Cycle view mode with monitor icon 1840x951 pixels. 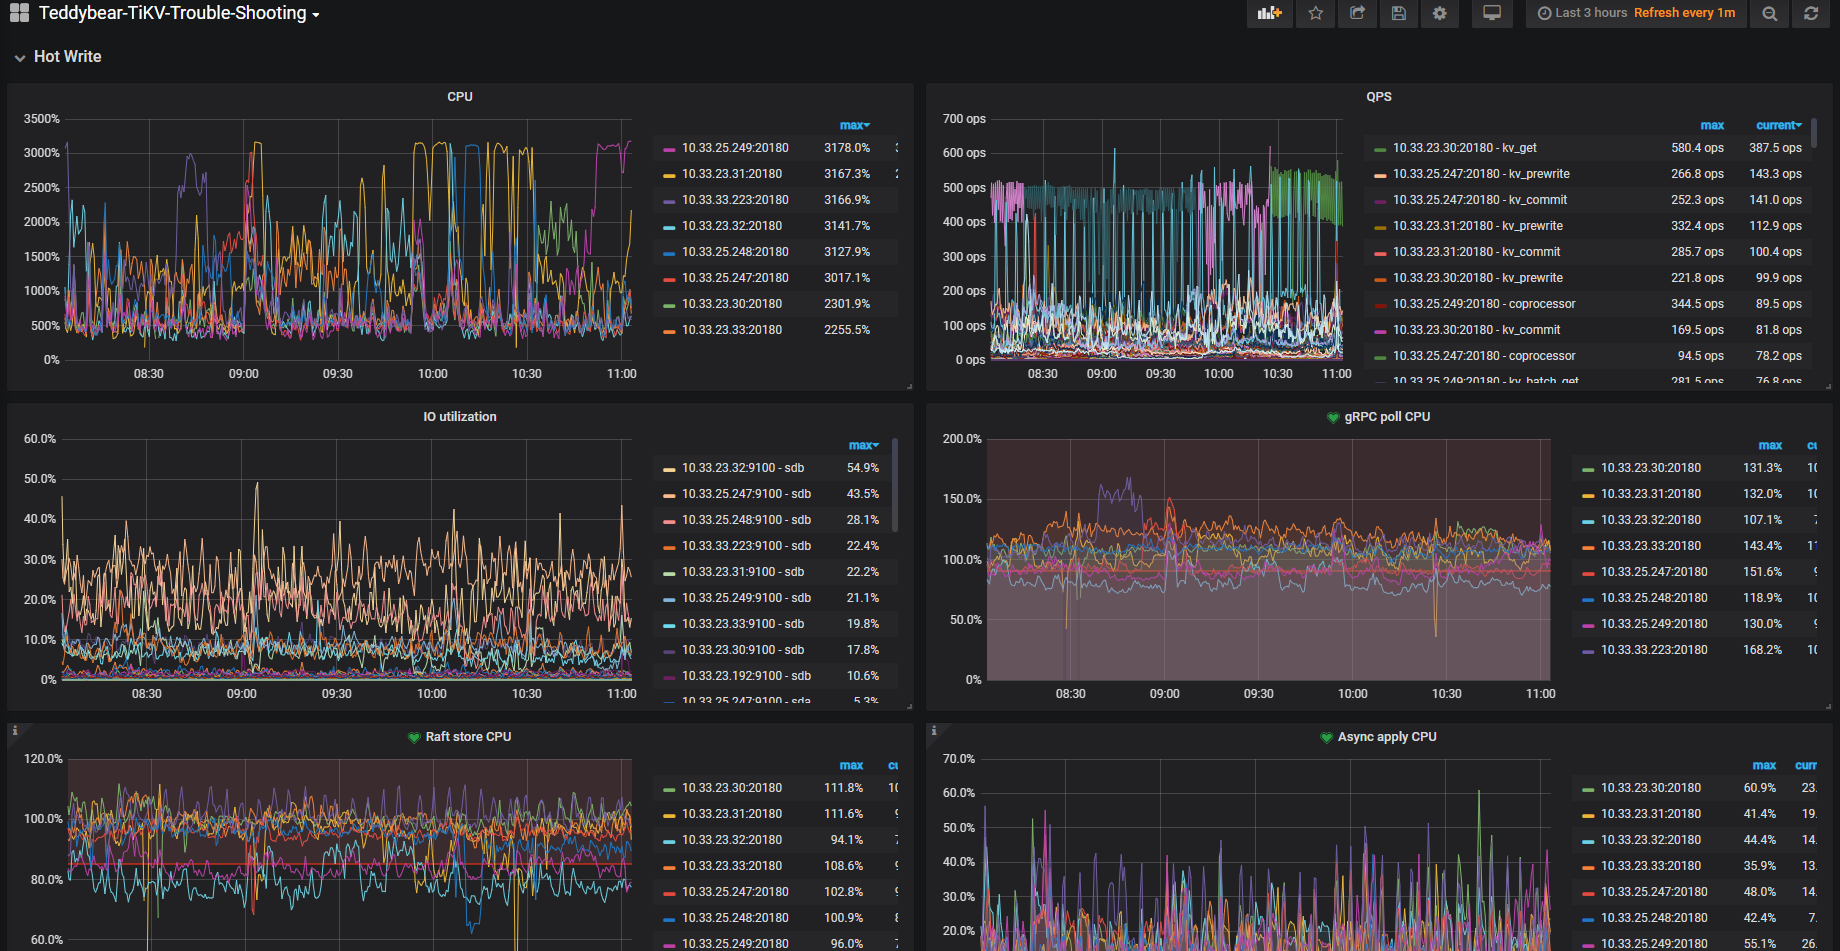(x=1491, y=13)
